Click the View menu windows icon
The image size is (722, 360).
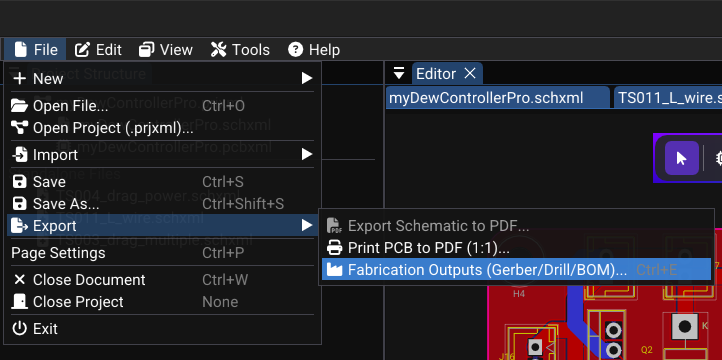pyautogui.click(x=146, y=50)
